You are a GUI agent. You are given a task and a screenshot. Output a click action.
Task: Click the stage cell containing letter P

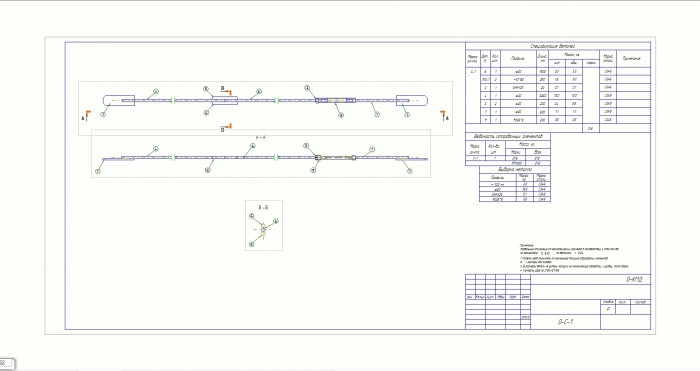608,309
